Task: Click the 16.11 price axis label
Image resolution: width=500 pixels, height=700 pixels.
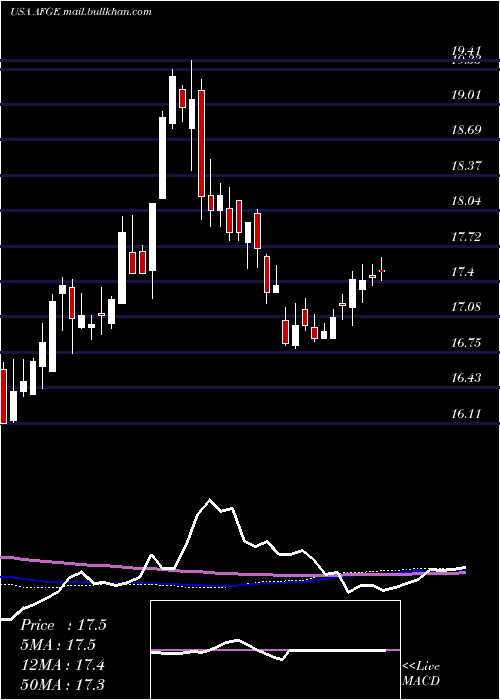Action: coord(467,413)
